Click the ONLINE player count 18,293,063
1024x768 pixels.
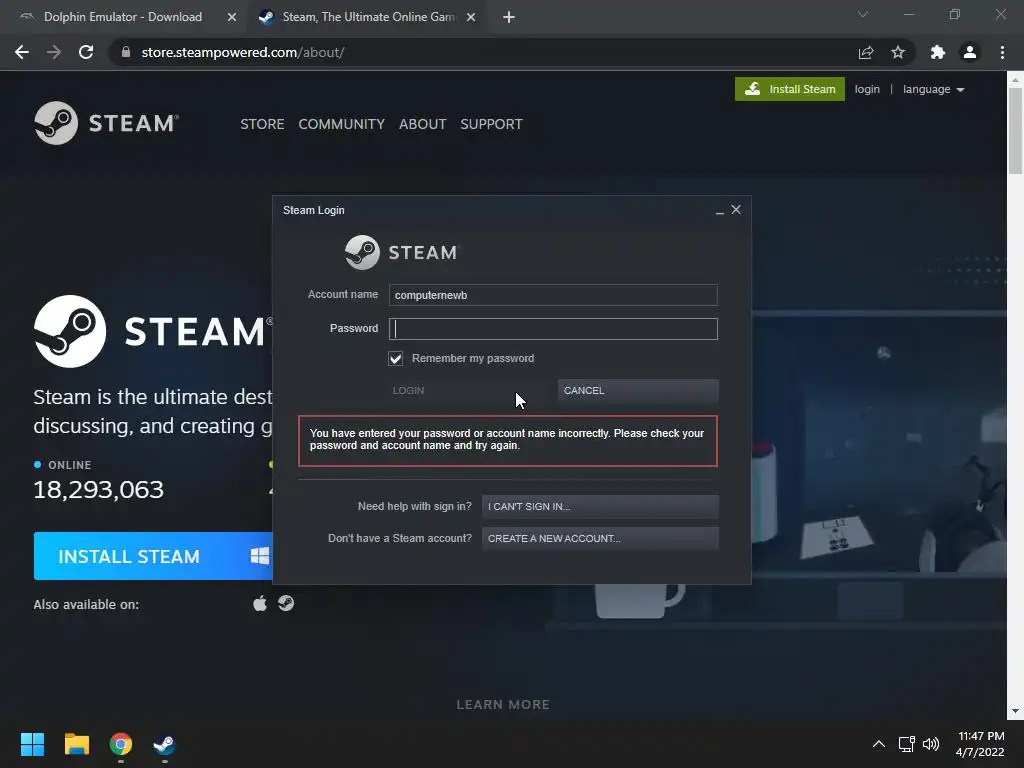(99, 490)
